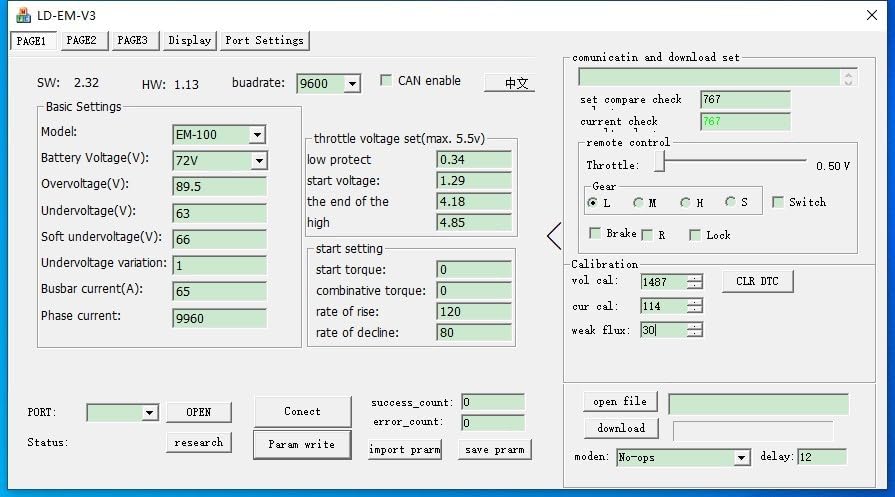This screenshot has width=895, height=497.
Task: Click the combinative torque field
Action: 474,290
